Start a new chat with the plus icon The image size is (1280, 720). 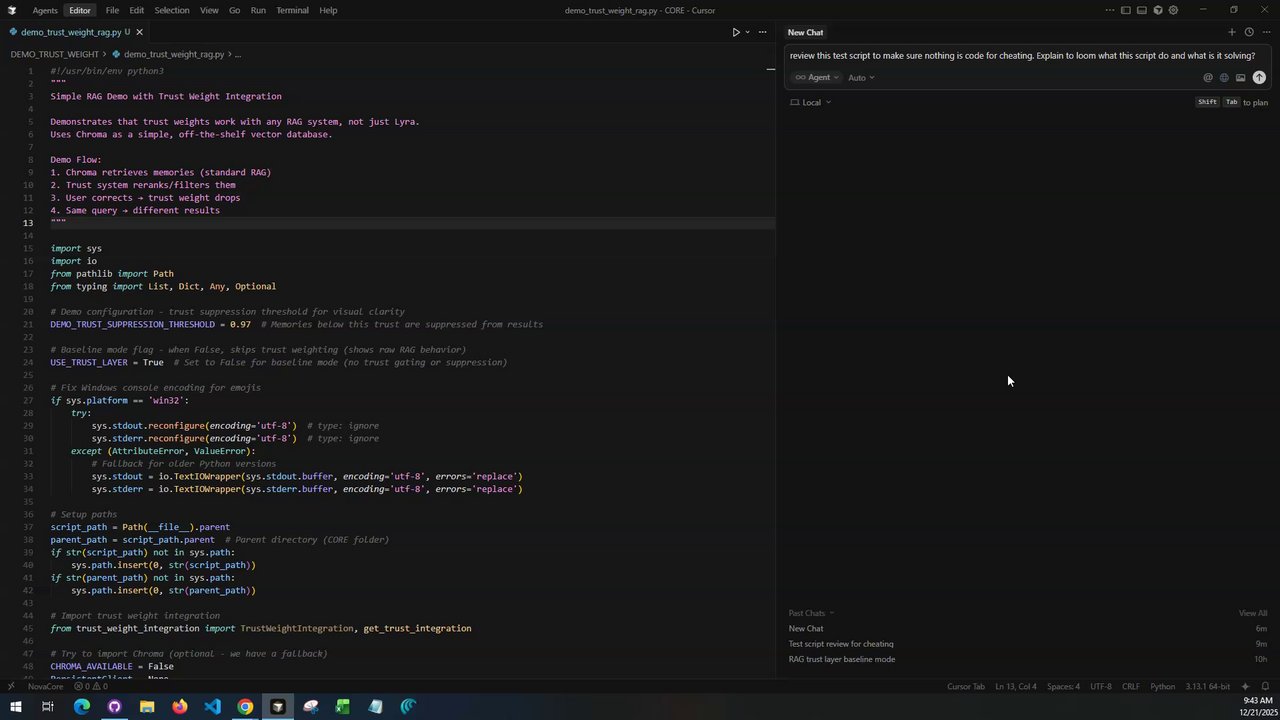point(1232,32)
